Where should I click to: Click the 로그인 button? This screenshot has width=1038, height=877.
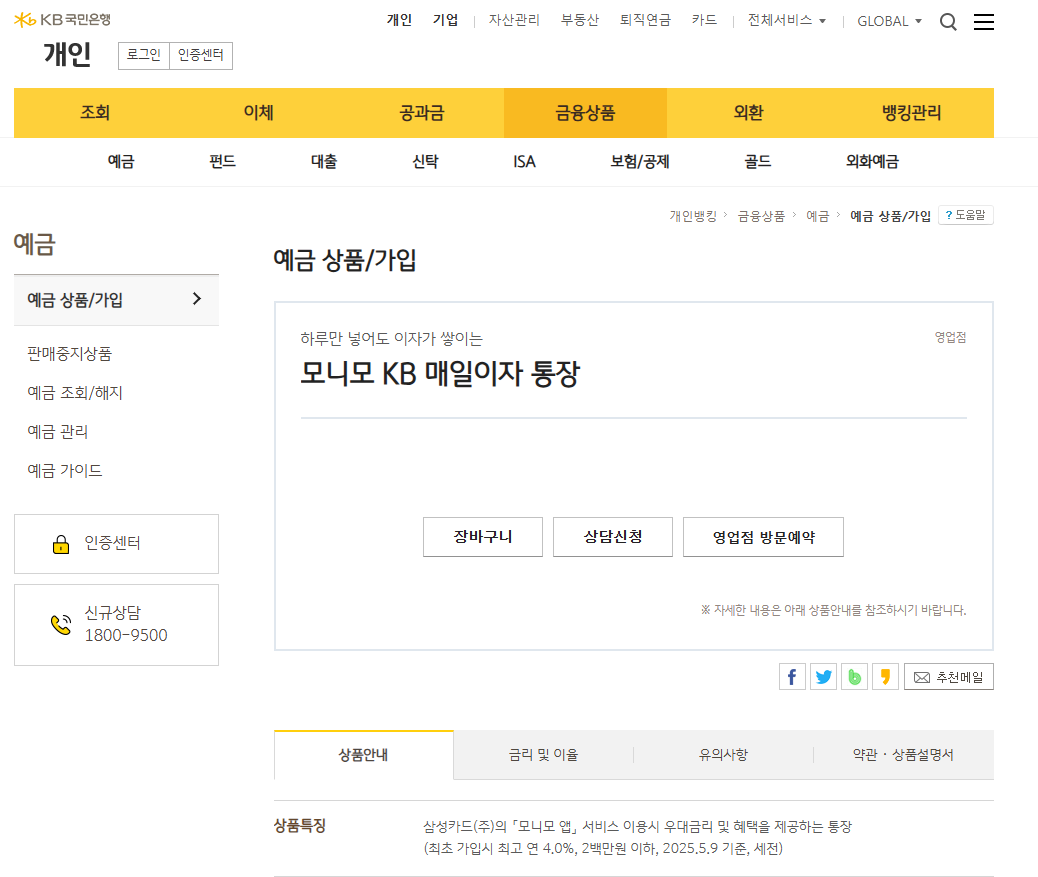[144, 56]
